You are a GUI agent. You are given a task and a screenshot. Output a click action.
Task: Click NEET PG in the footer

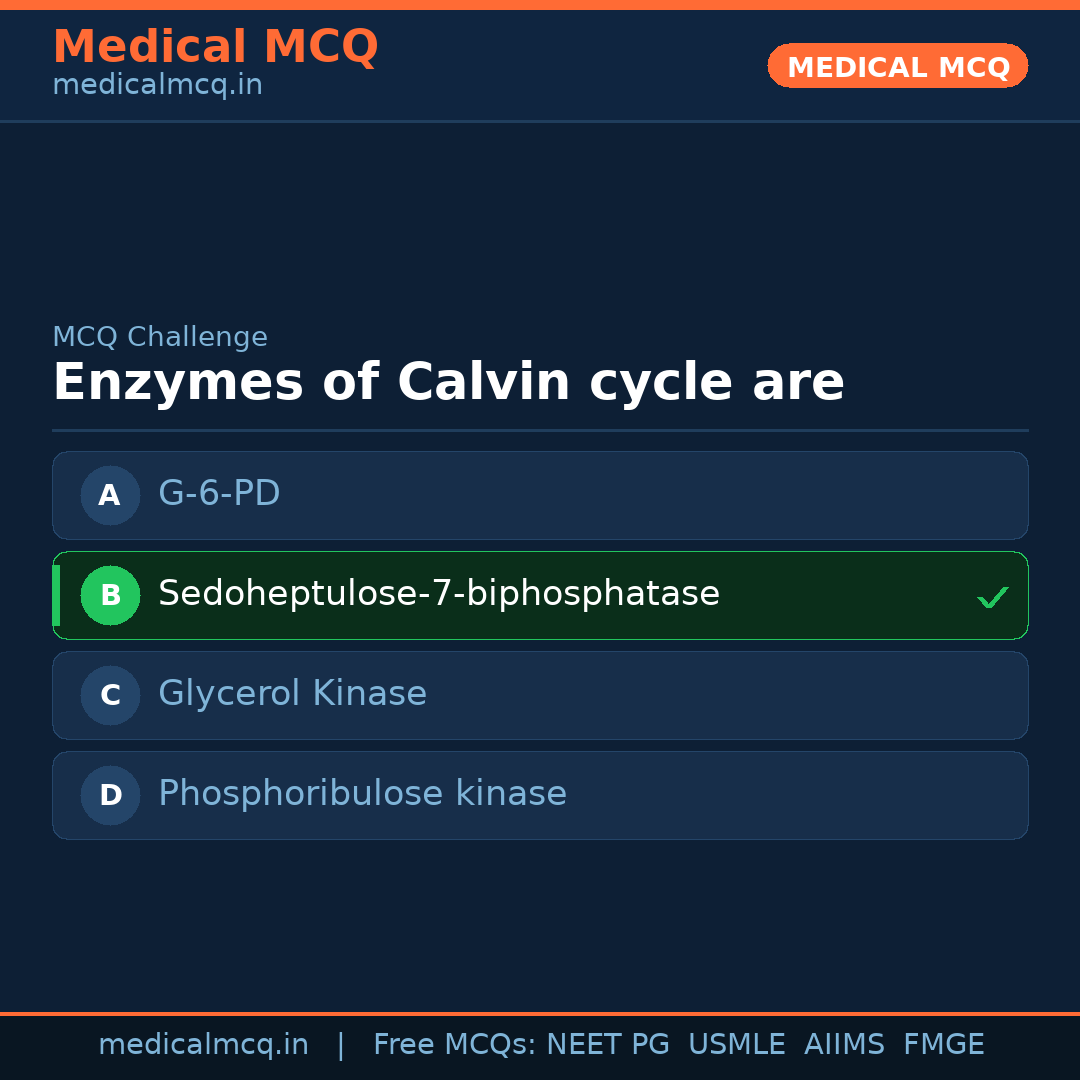[x=608, y=1045]
